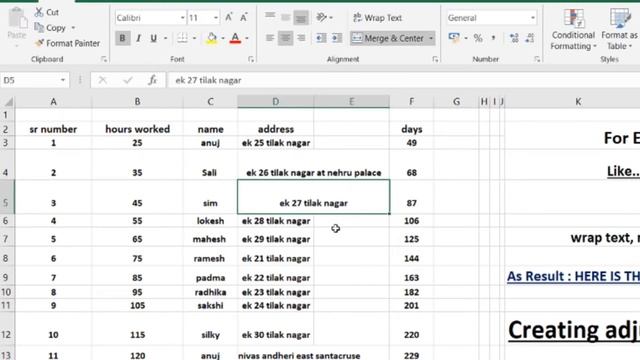Select column F header
Image resolution: width=640 pixels, height=360 pixels.
click(x=411, y=102)
